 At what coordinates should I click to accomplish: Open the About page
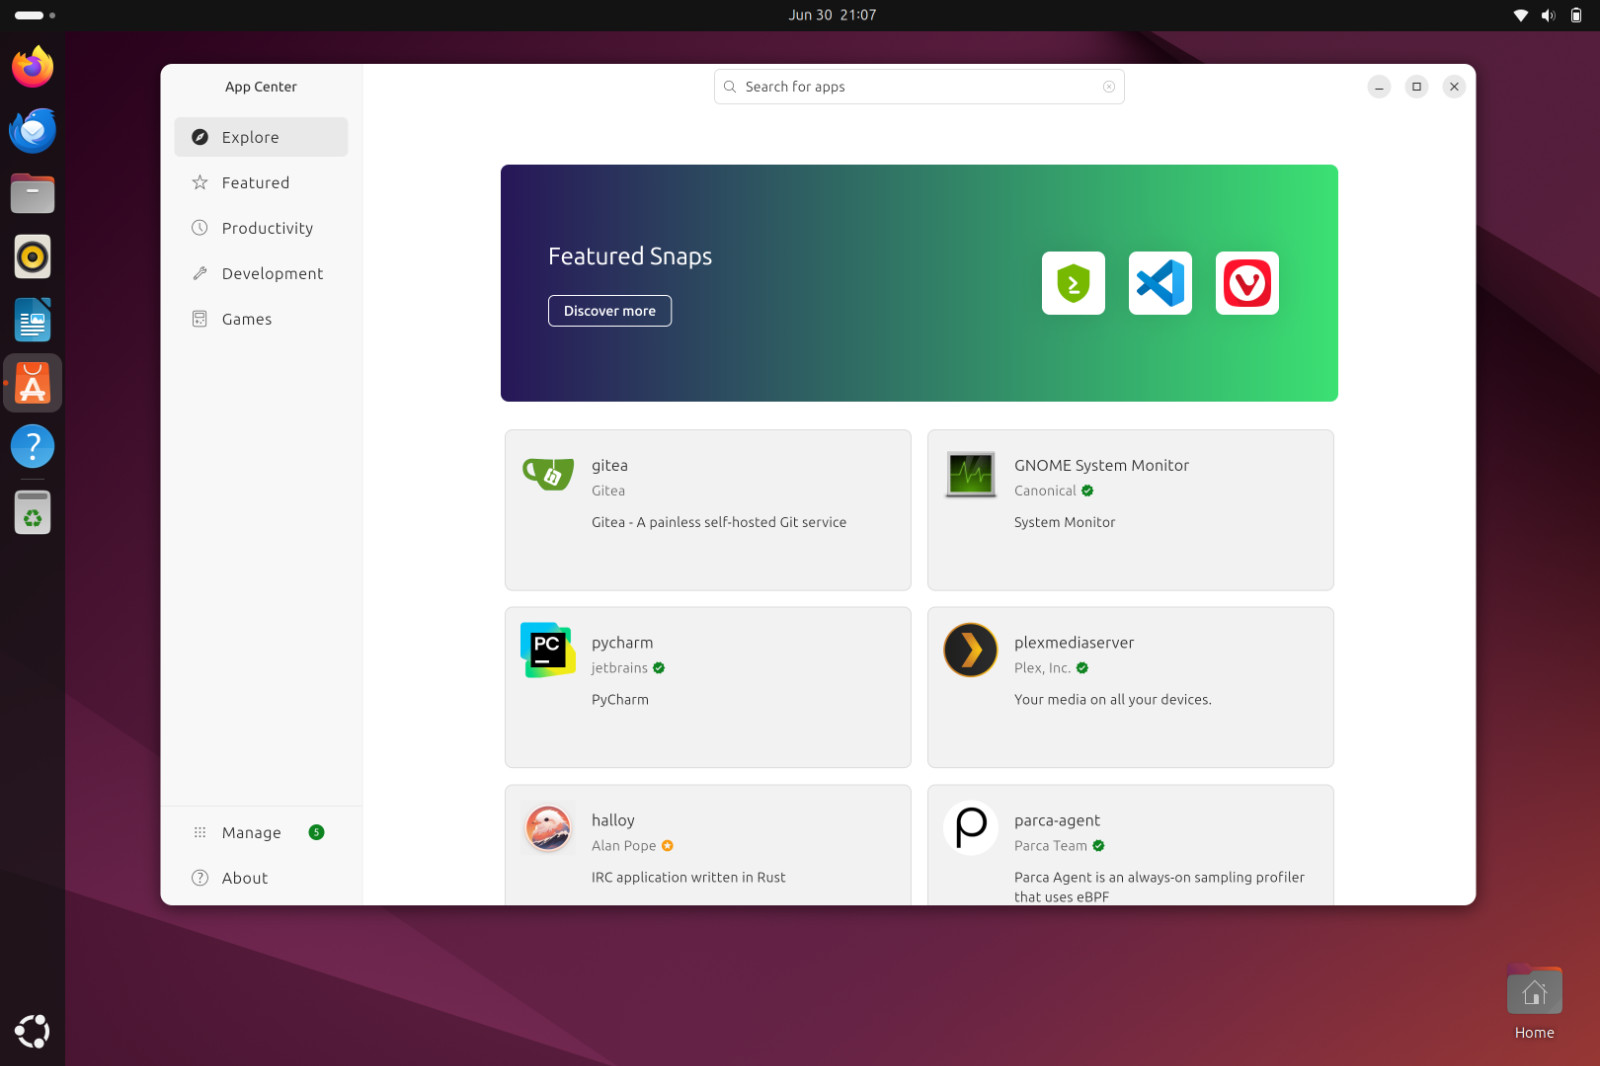(261, 878)
